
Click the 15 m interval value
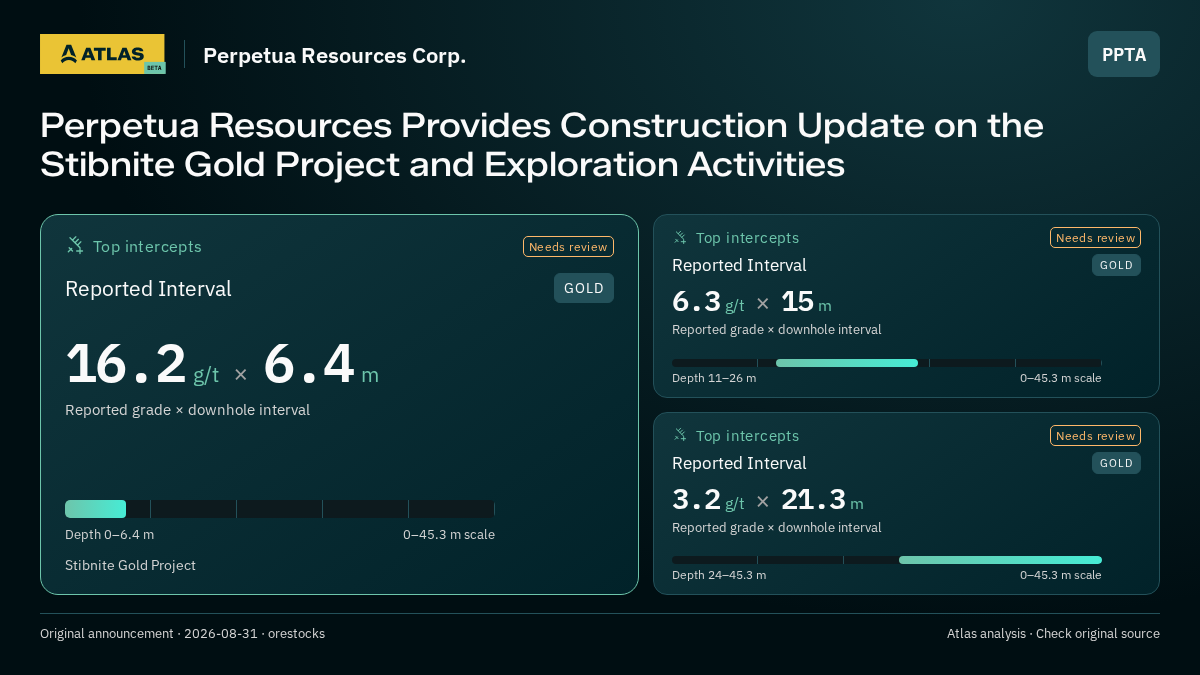click(x=806, y=302)
